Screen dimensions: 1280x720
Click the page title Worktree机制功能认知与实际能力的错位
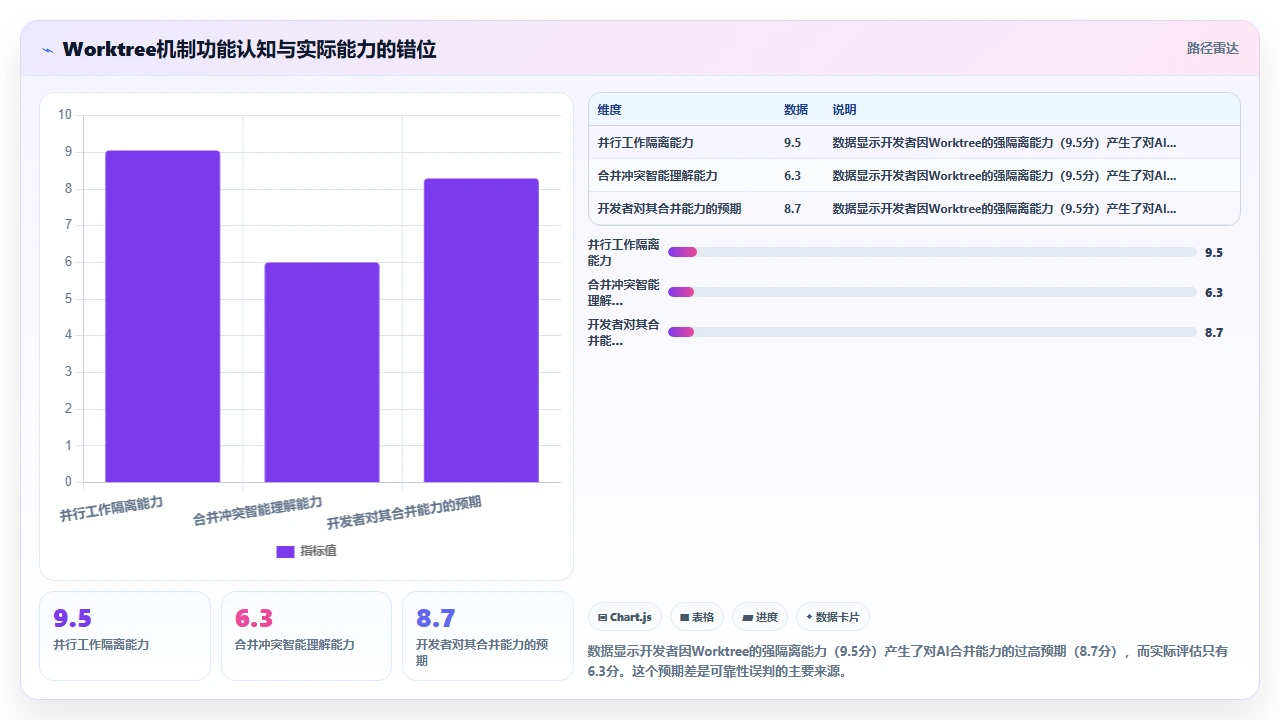tap(249, 49)
